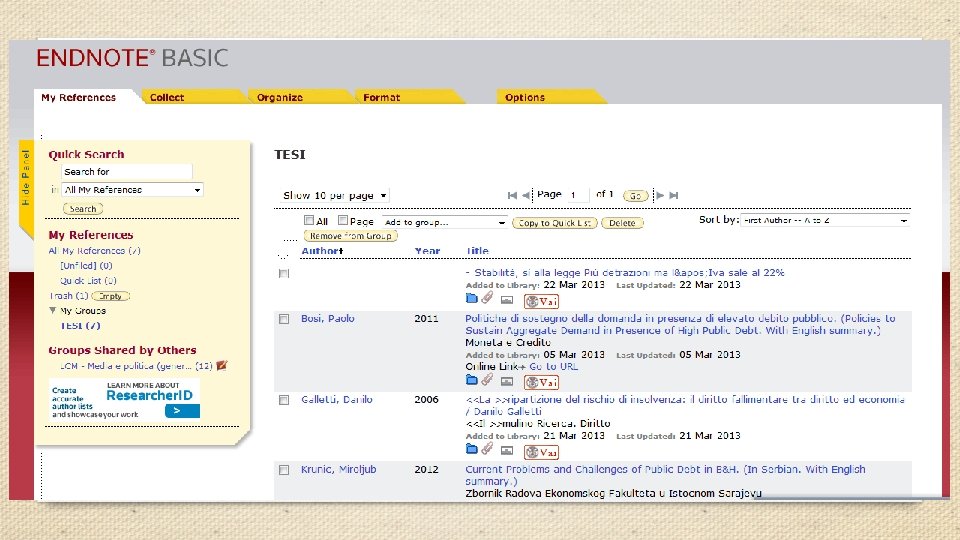Collapse the My Groups tree triangle
960x540 pixels.
point(53,310)
